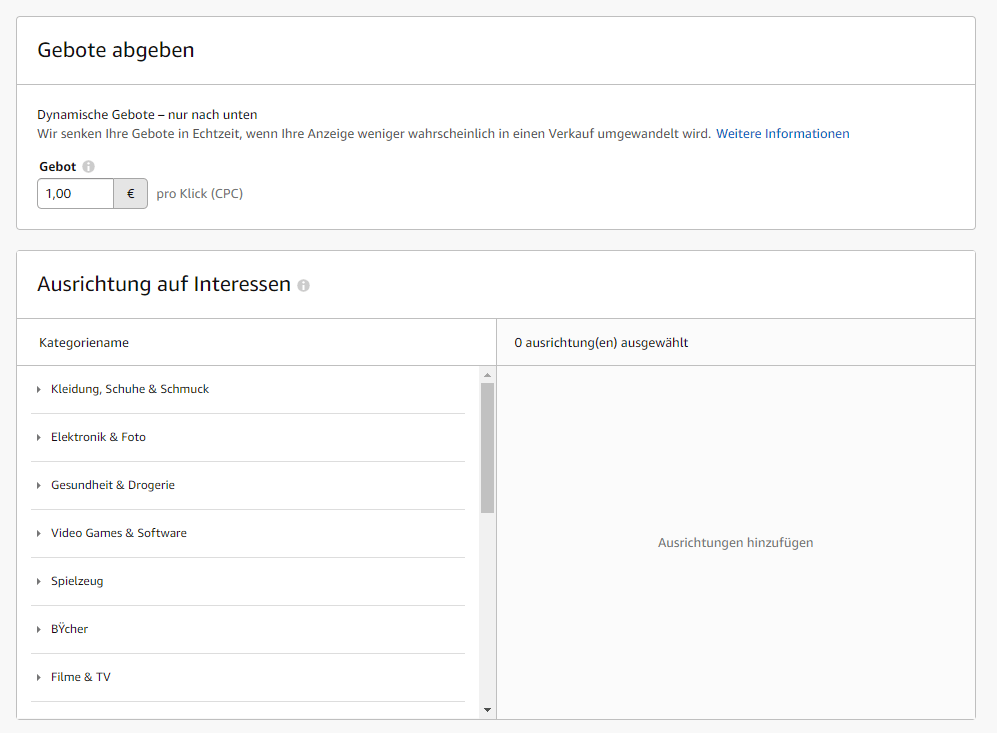Click the '0 ausrichtung(en) ausgewählt' header text
The width and height of the screenshot is (997, 733).
[x=601, y=343]
